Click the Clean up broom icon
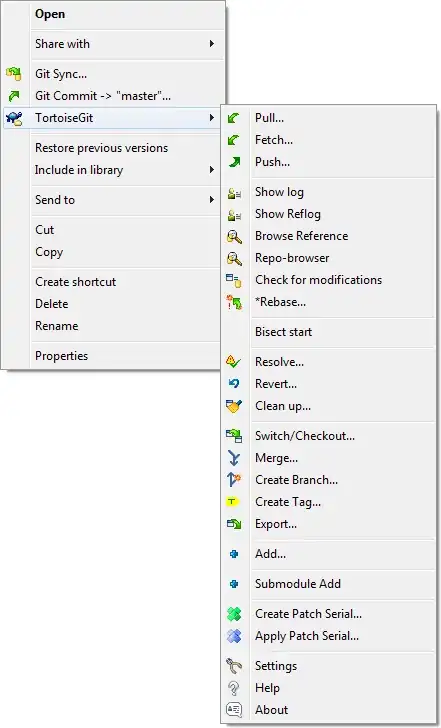 [x=234, y=406]
